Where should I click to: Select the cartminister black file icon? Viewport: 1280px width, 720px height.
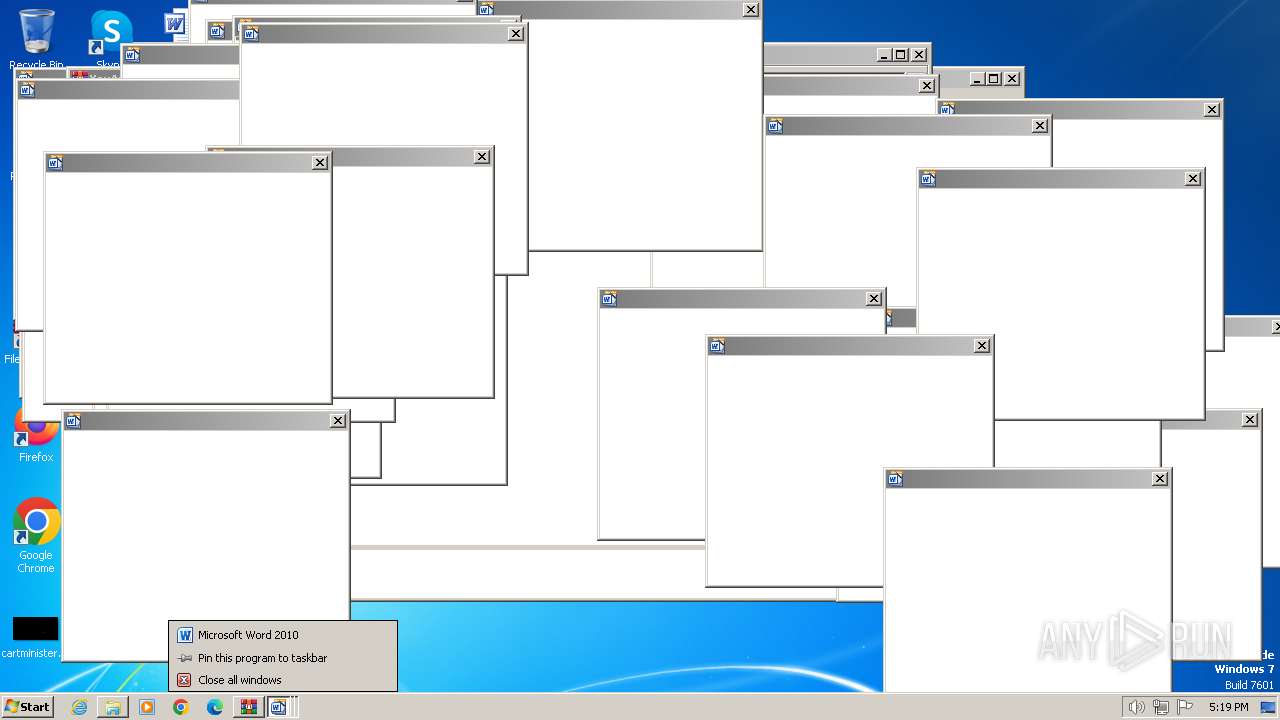[32, 637]
